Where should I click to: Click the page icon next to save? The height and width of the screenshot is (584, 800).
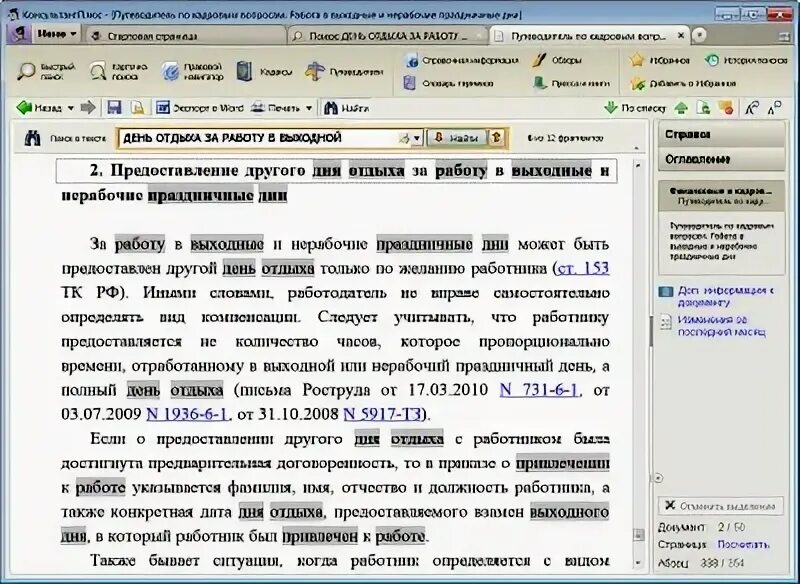[x=137, y=108]
